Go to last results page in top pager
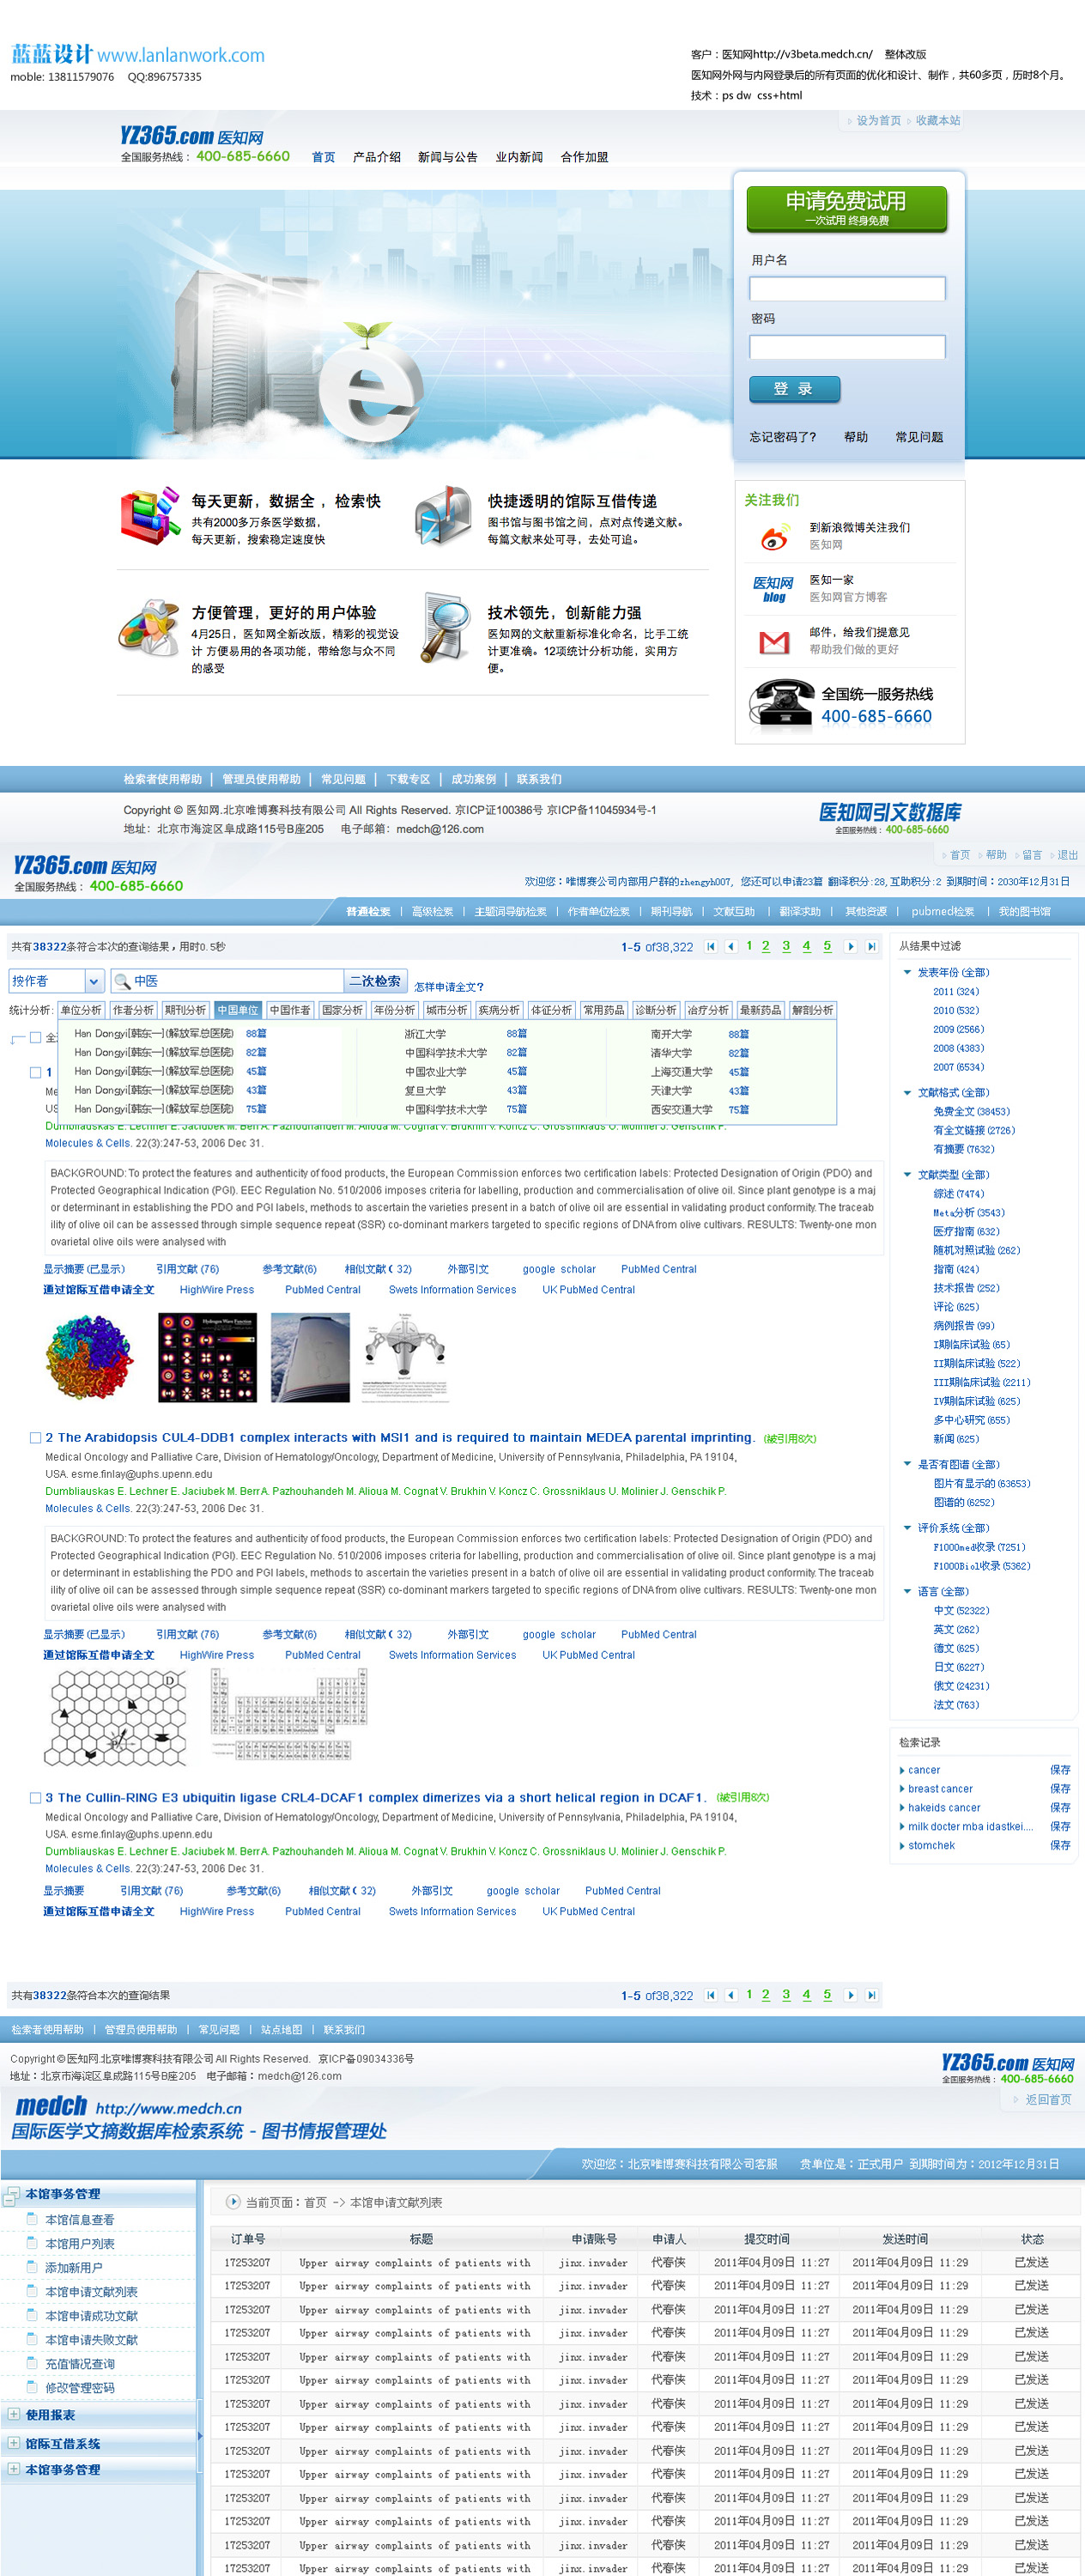 coord(871,946)
